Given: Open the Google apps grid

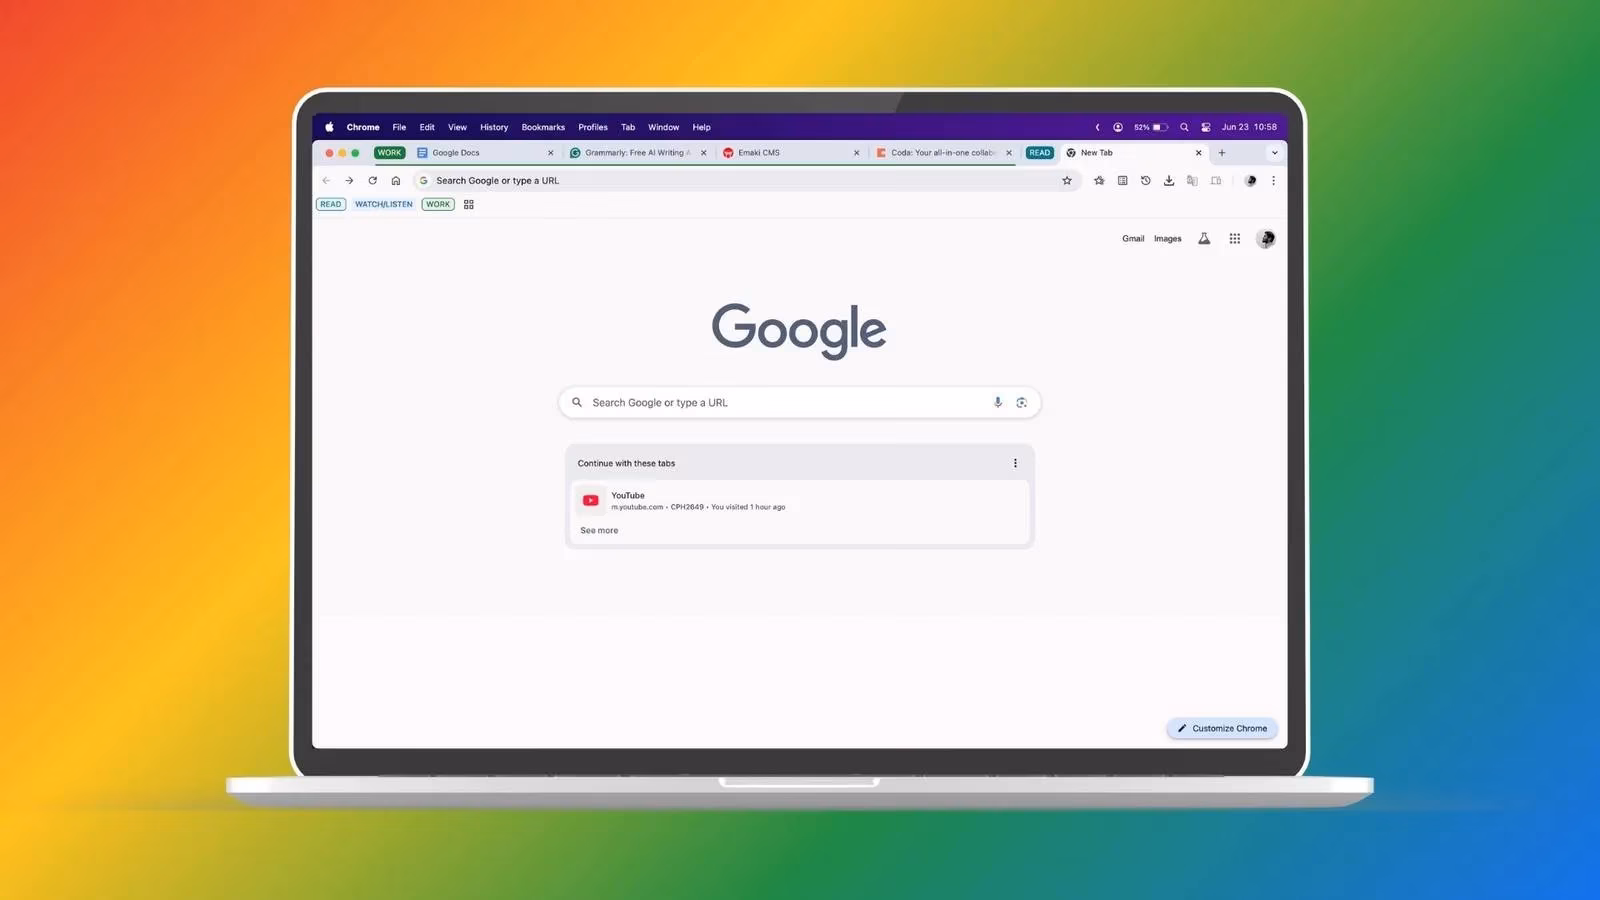Looking at the screenshot, I should pyautogui.click(x=1235, y=239).
